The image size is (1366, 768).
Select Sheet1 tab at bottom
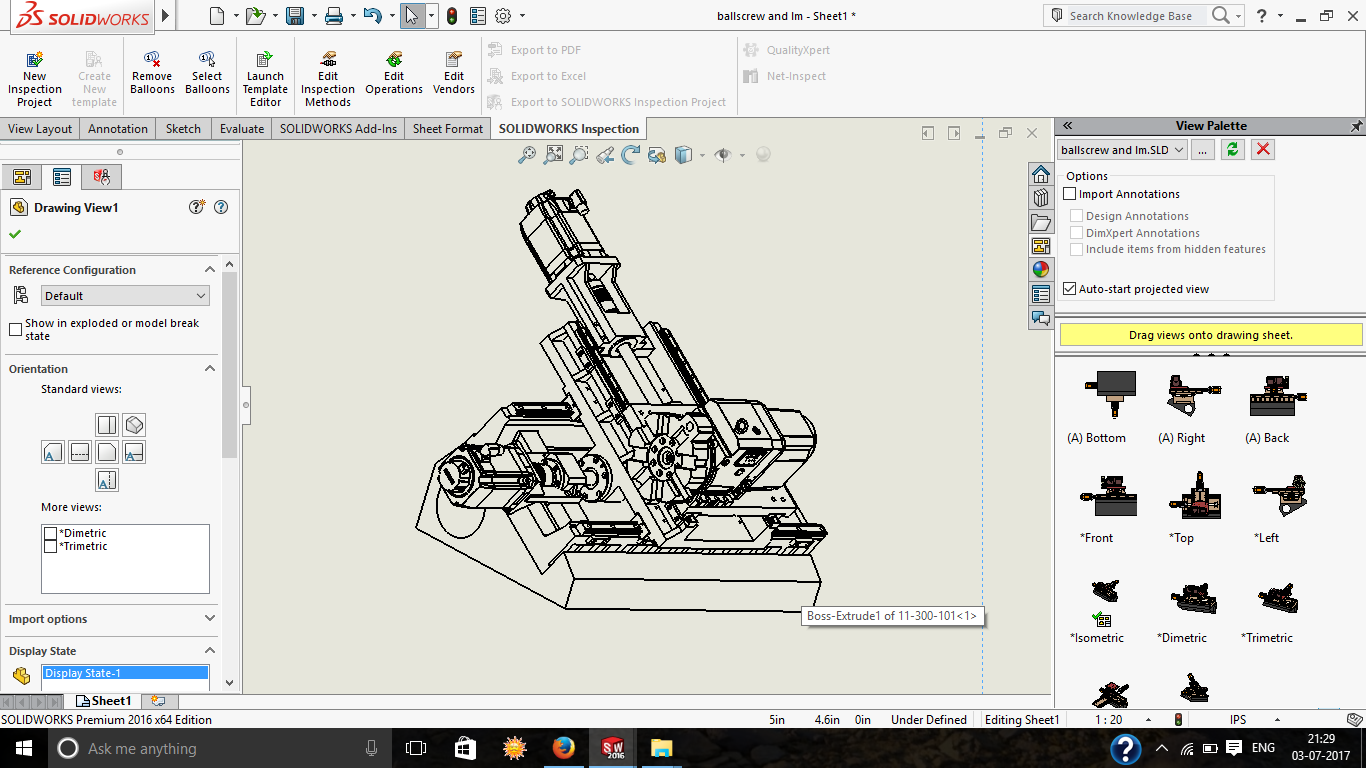click(103, 701)
